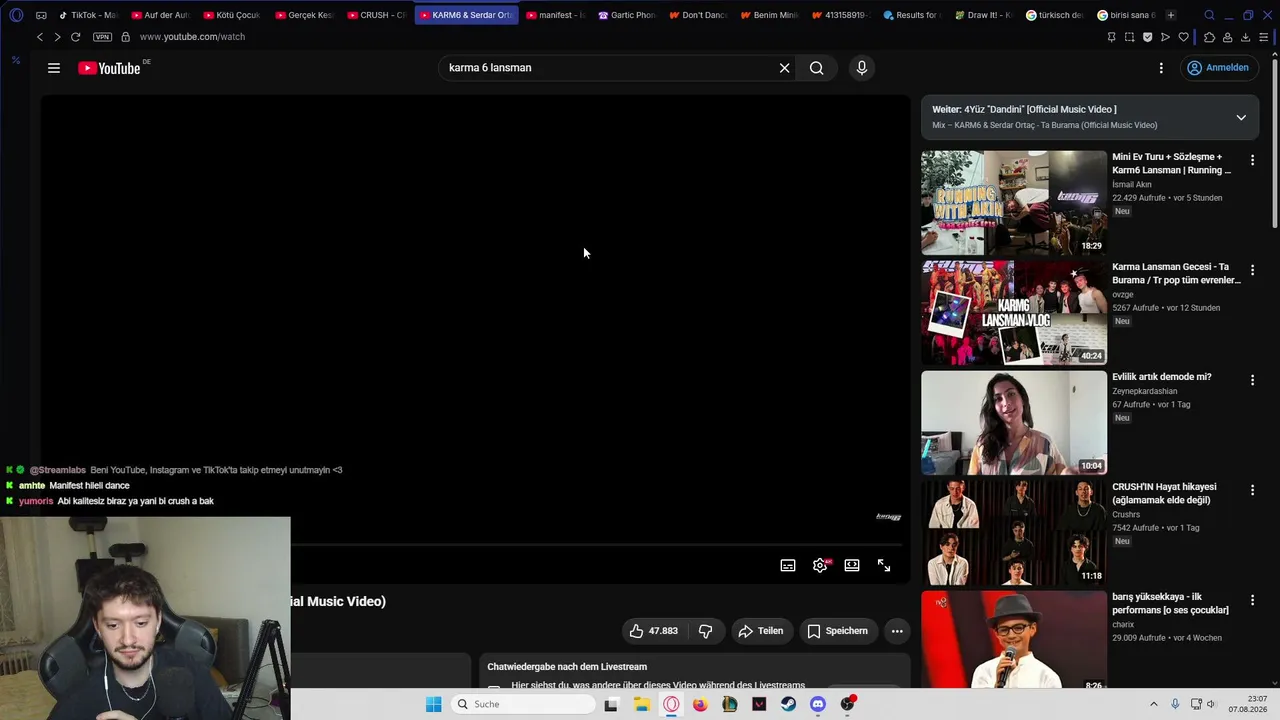The image size is (1280, 720).
Task: Open Steam from the taskbar
Action: (788, 704)
